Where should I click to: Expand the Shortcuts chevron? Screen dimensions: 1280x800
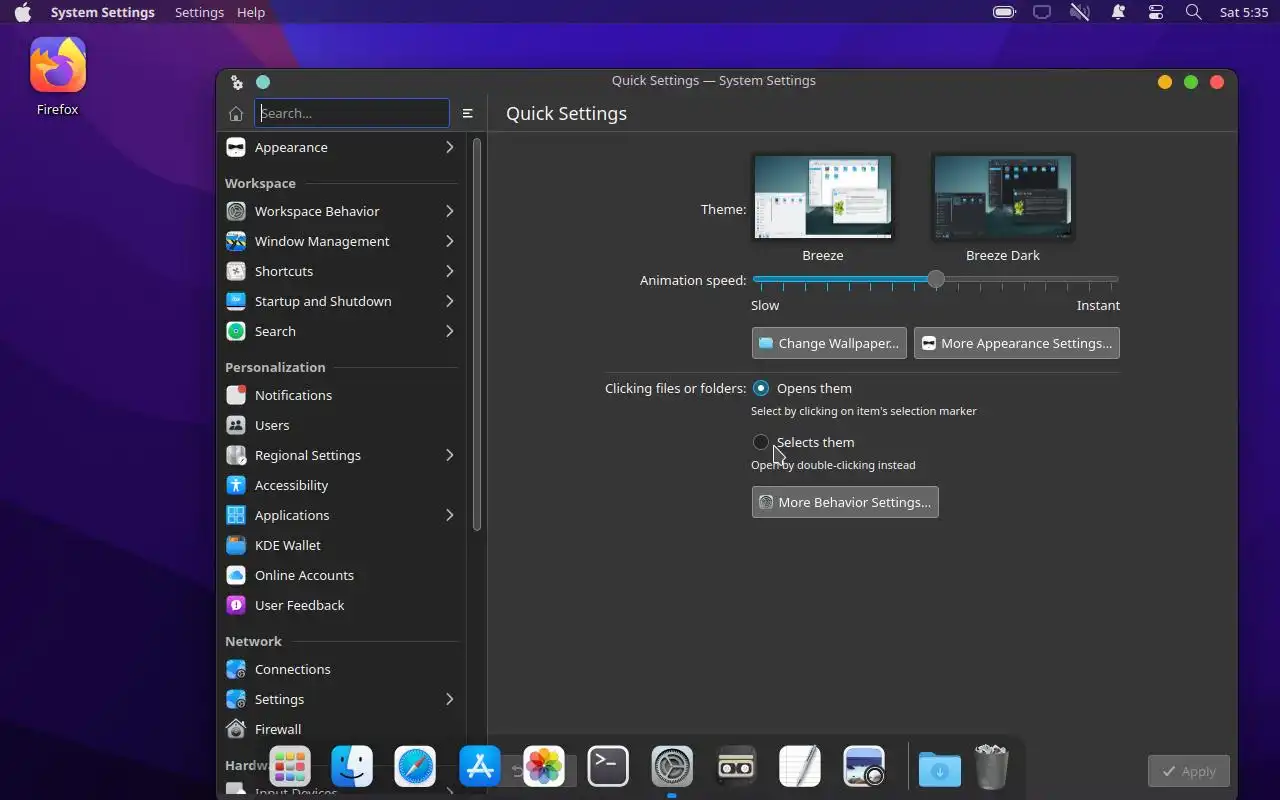click(450, 271)
